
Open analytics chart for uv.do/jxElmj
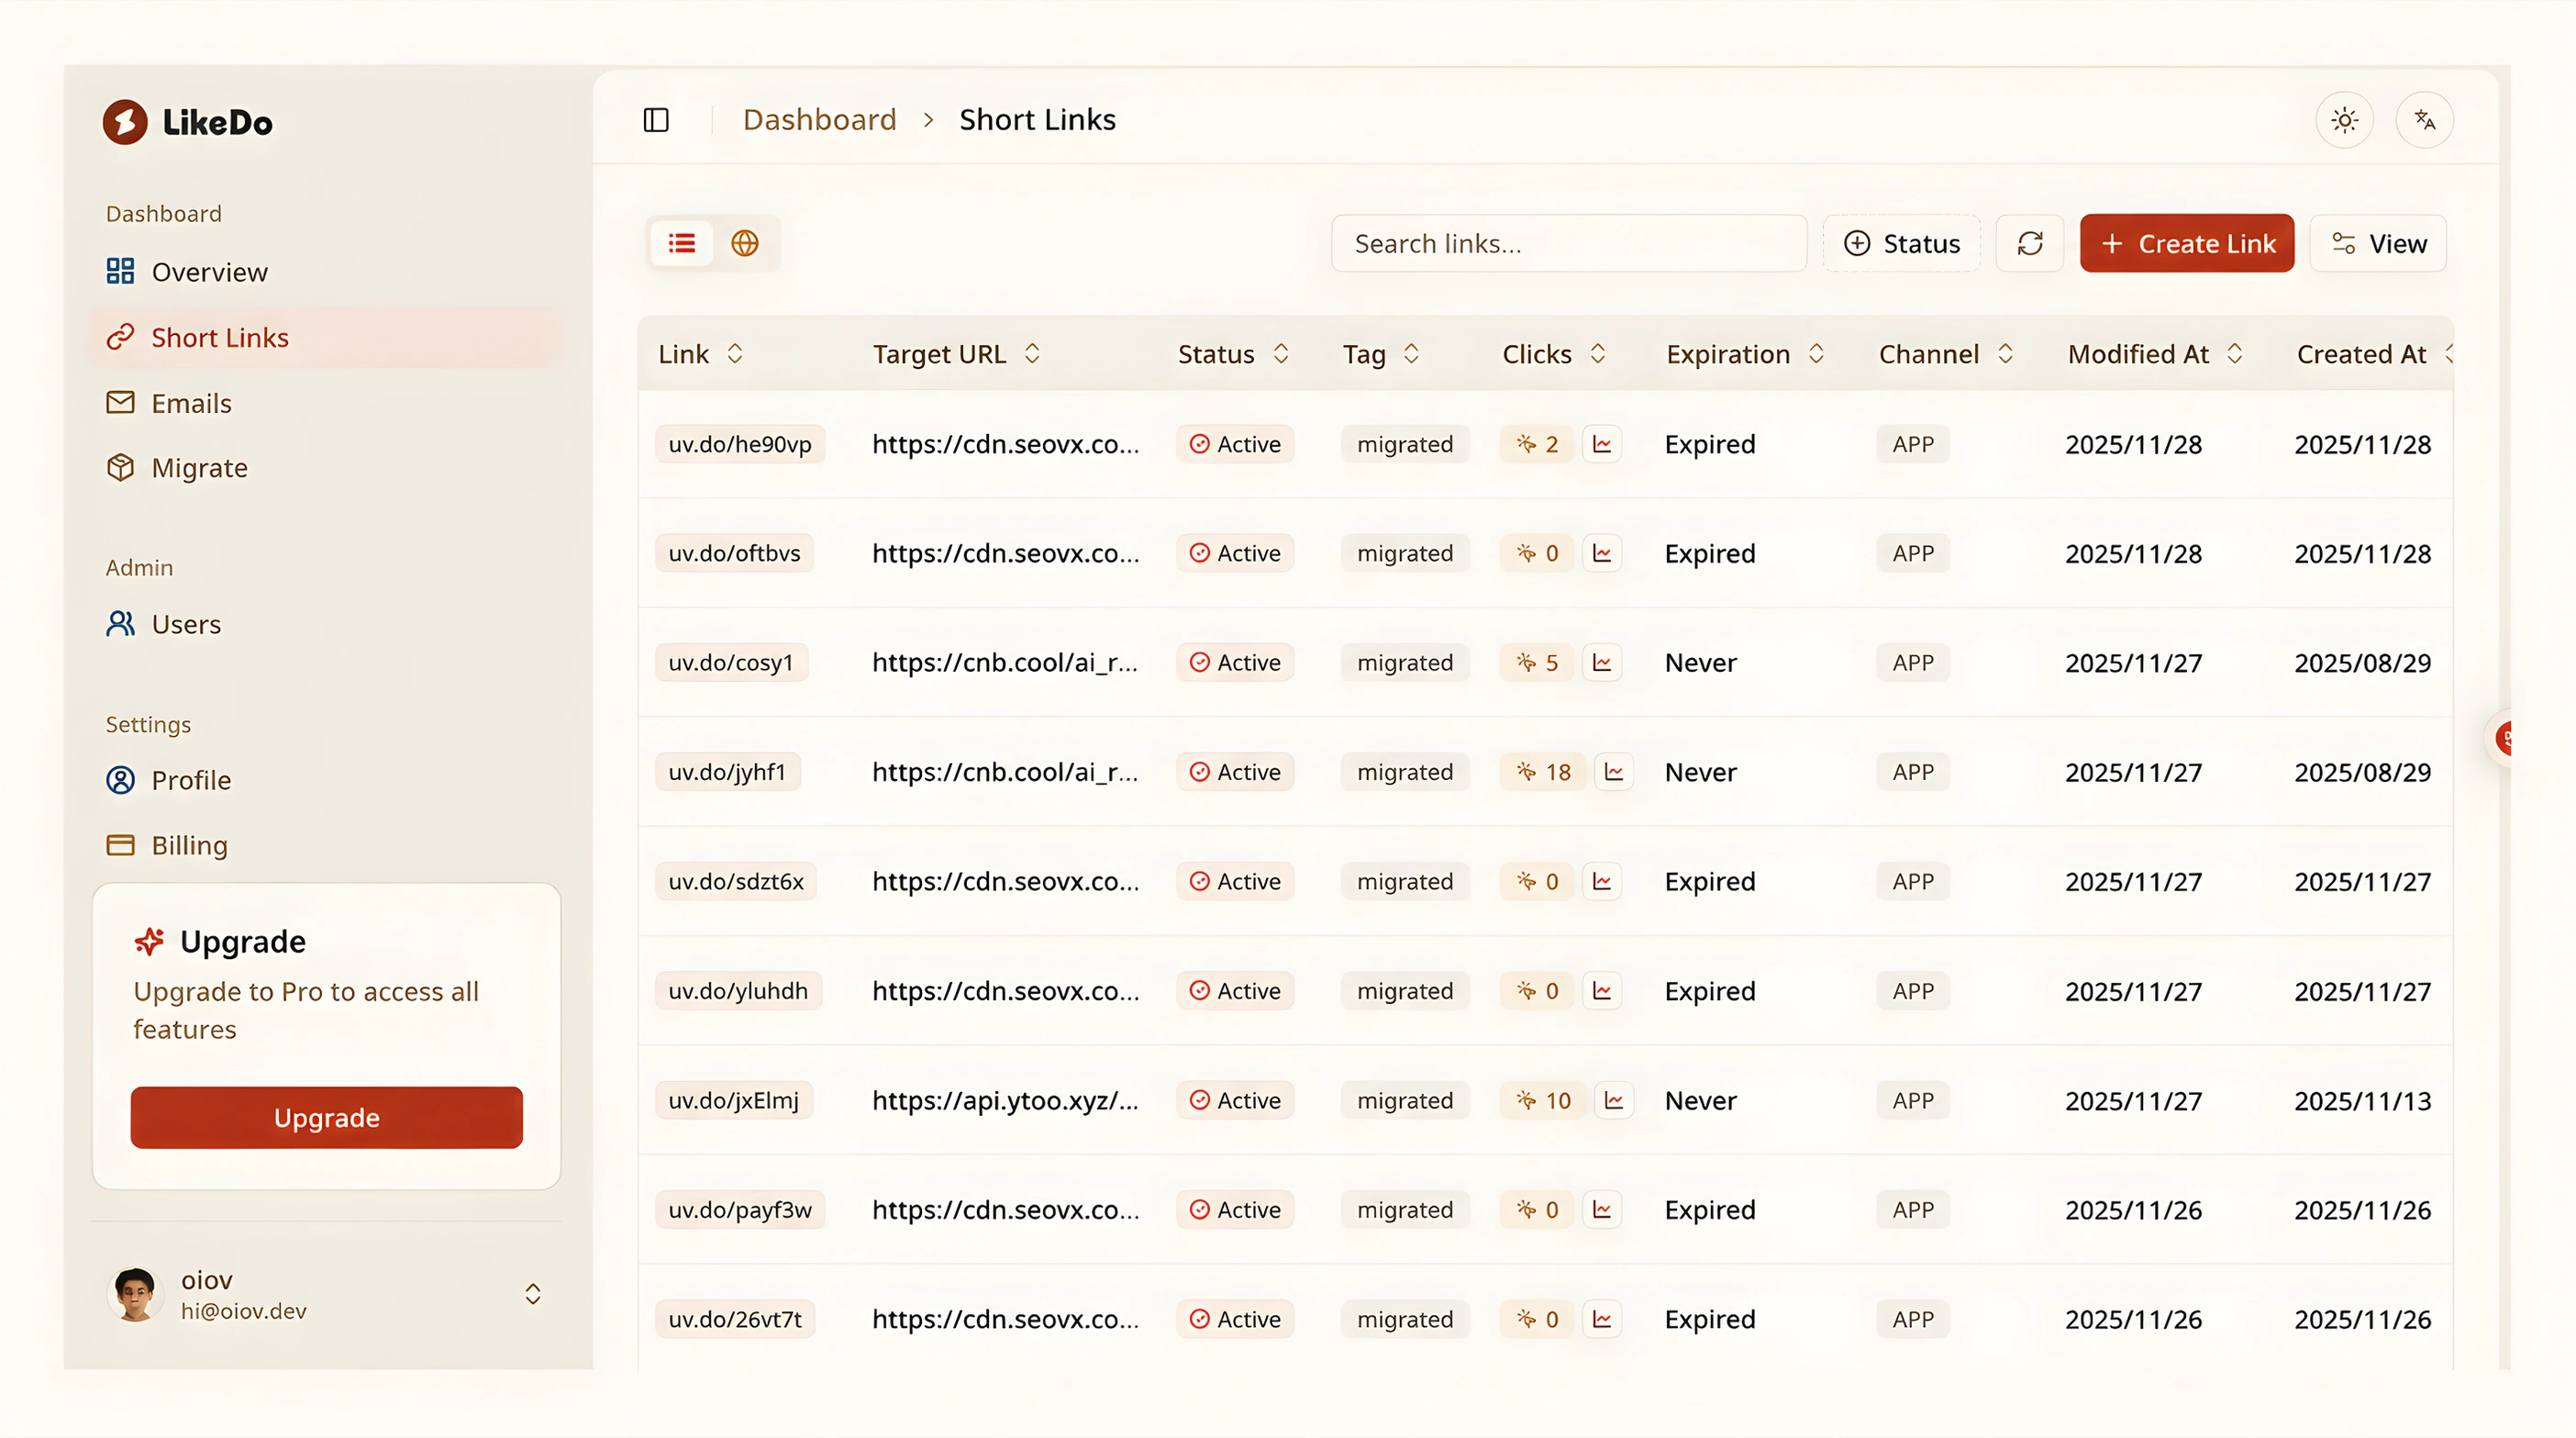pos(1614,1100)
